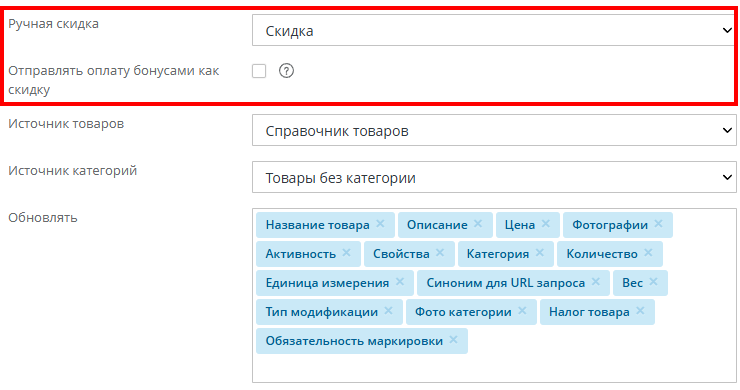Remove the "Описание" tag
740x390 pixels.
pos(478,224)
